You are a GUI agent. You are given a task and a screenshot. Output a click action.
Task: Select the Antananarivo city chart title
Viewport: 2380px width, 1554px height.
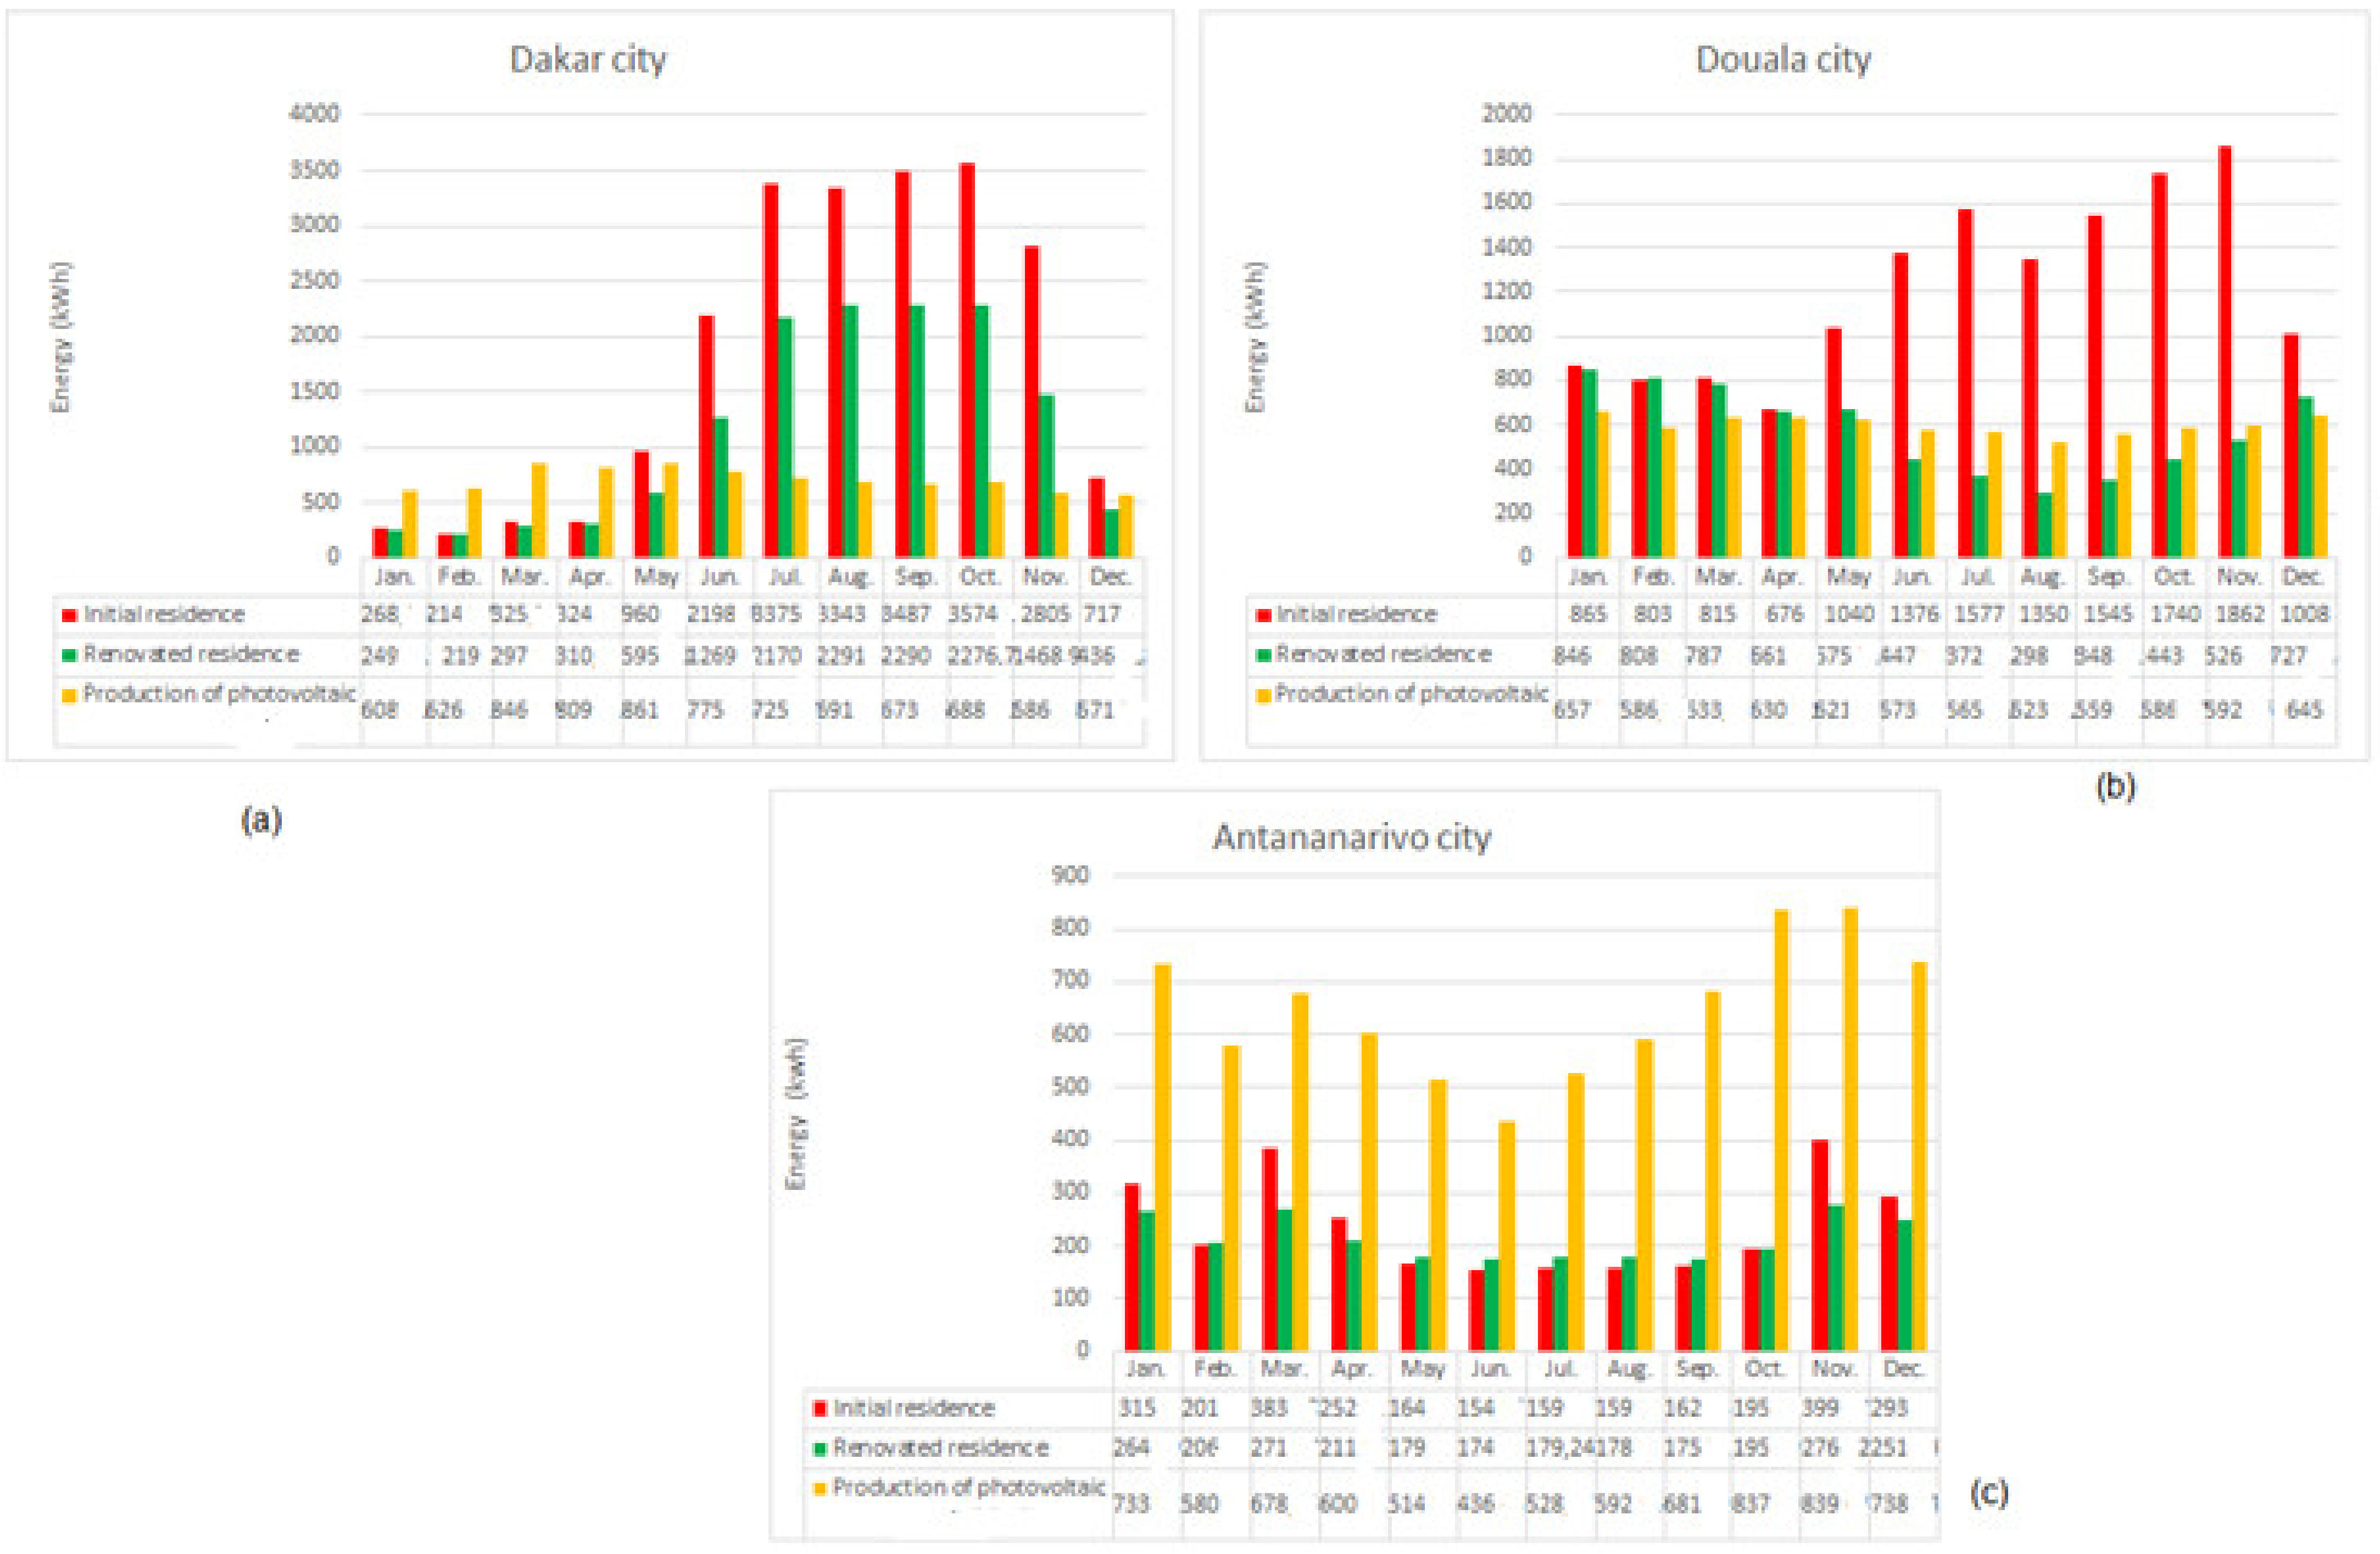1352,836
